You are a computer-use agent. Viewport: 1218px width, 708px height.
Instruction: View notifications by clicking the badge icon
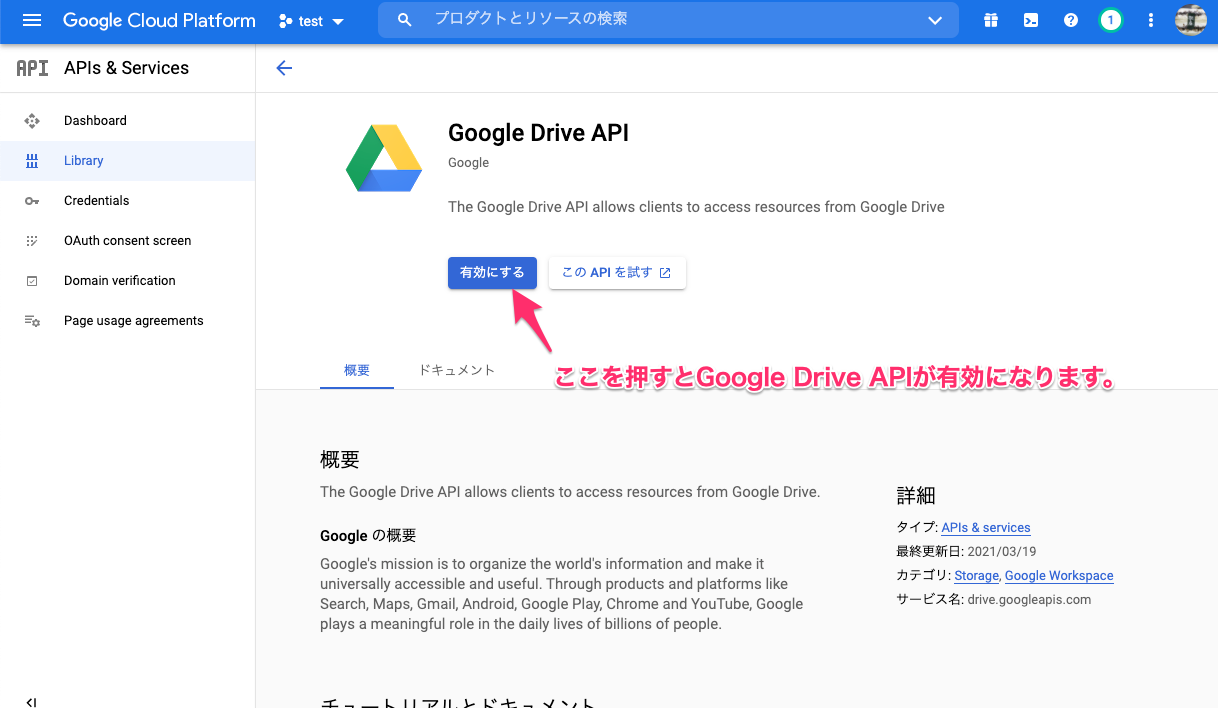click(1110, 20)
